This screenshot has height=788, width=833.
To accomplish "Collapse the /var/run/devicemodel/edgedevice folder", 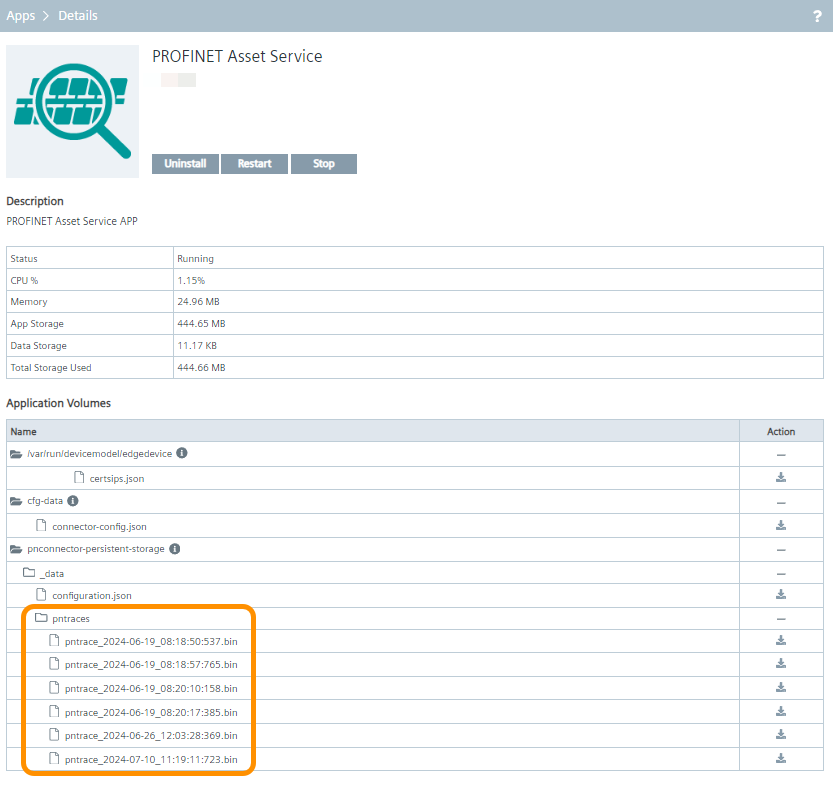I will pos(16,454).
